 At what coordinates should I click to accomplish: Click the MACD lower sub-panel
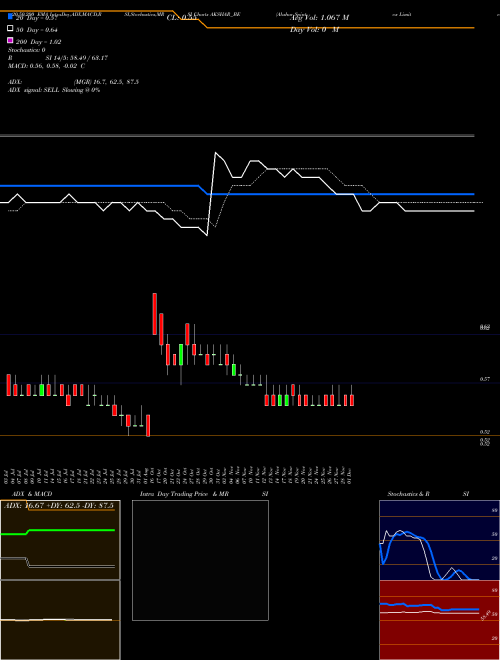[60, 620]
